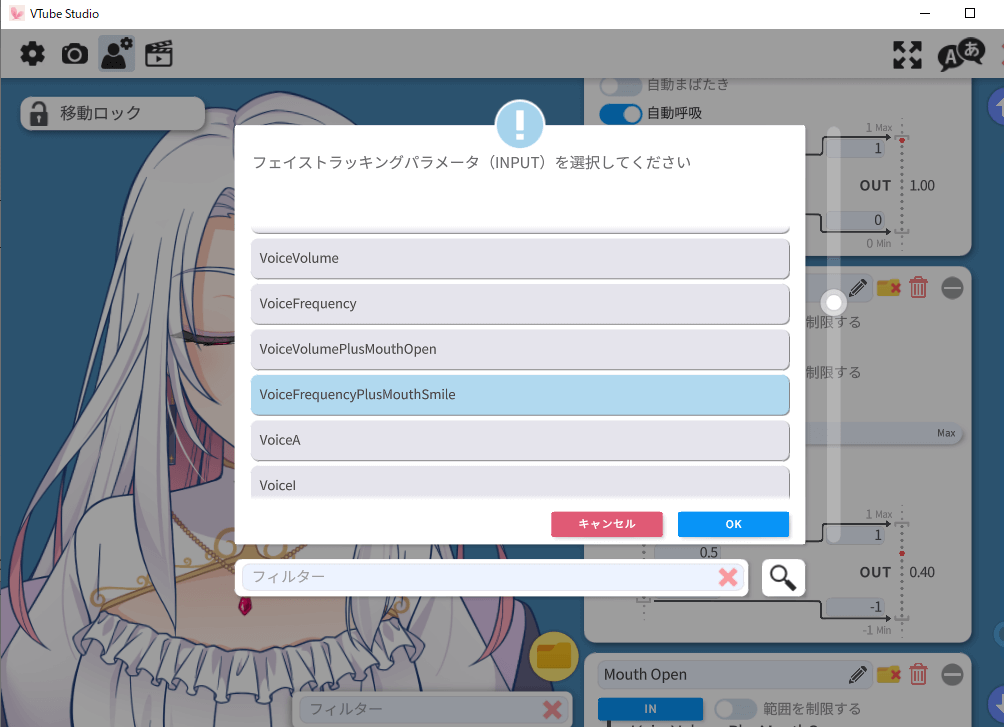Click the dialog list scrollbar handle
The width and height of the screenshot is (1004, 727).
834,302
